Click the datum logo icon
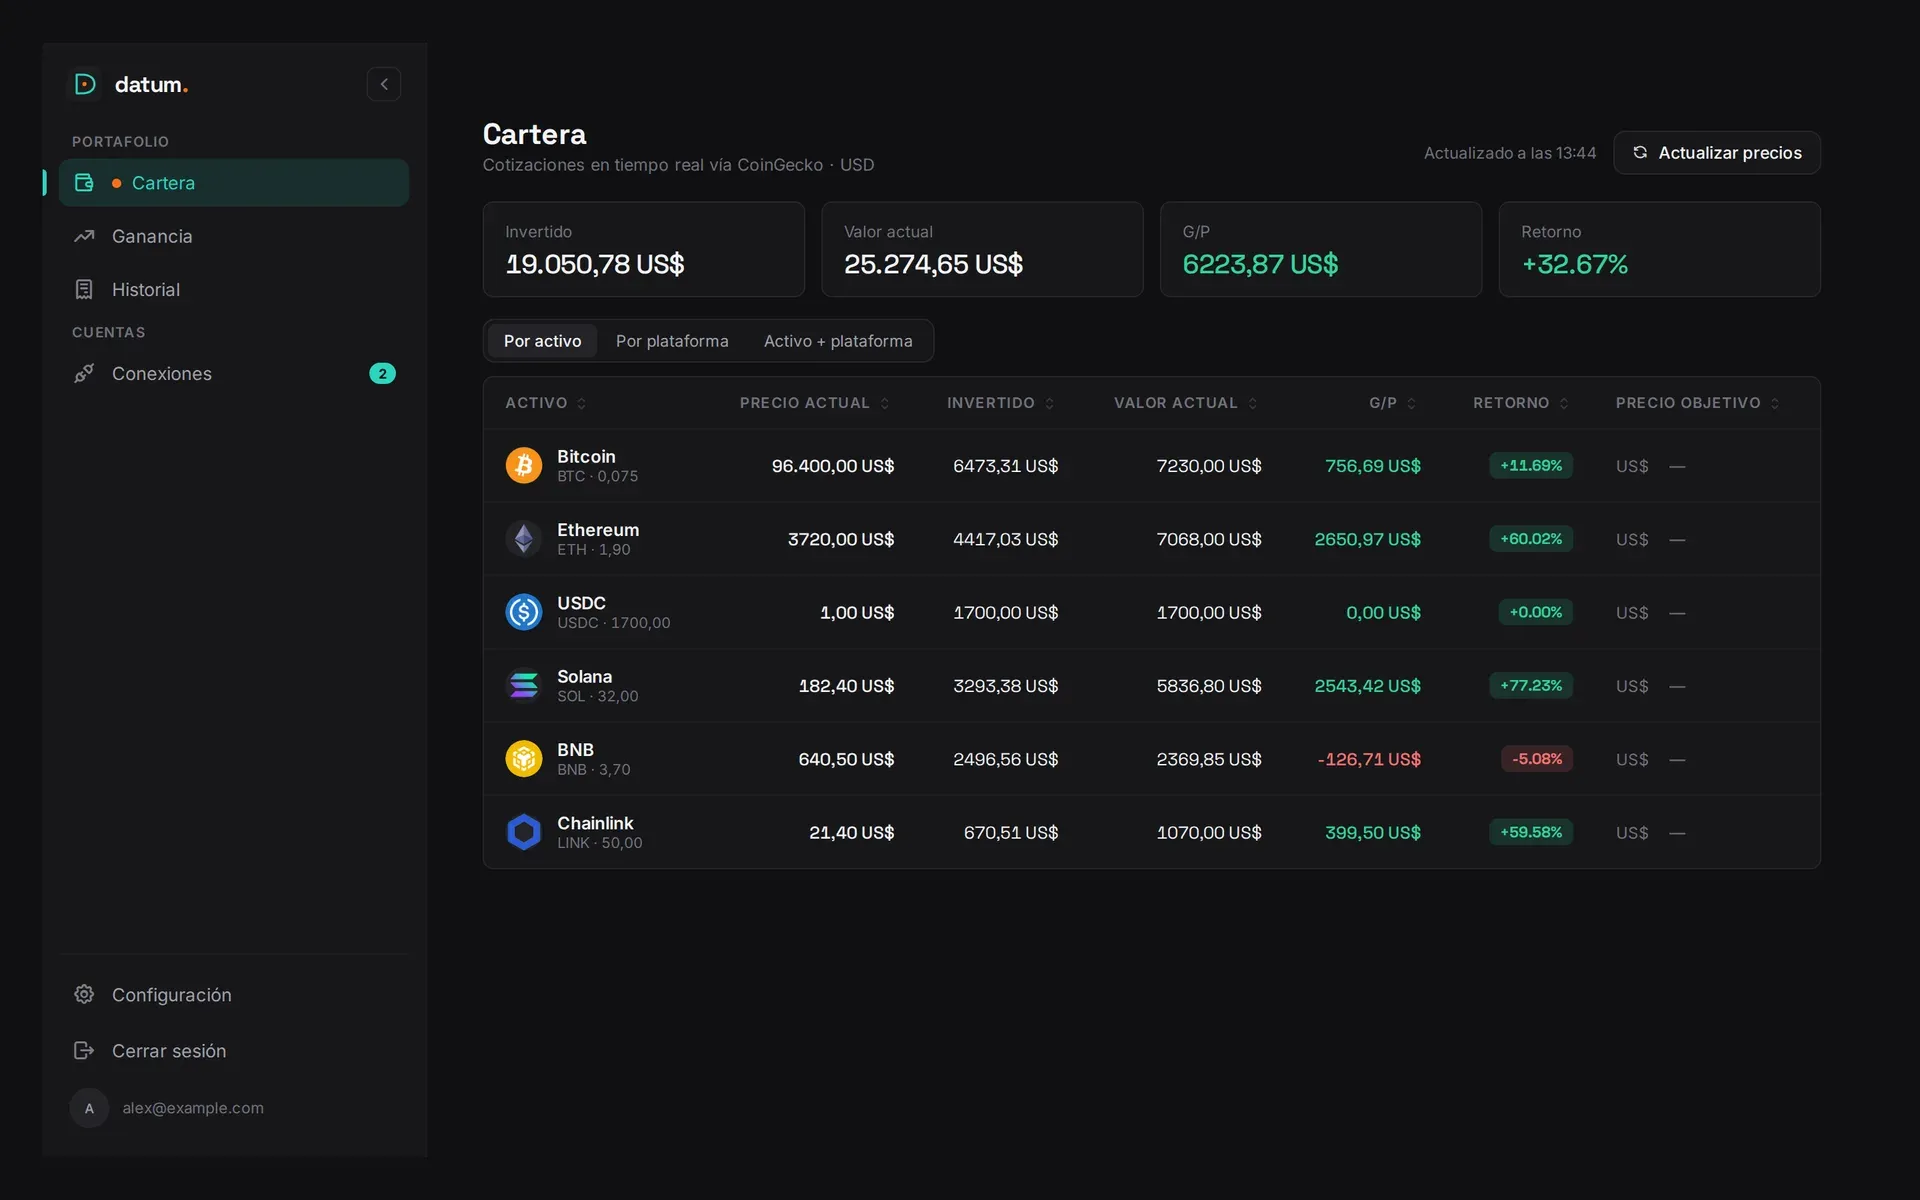Screen dimensions: 1920x1200 pyautogui.click(x=85, y=84)
